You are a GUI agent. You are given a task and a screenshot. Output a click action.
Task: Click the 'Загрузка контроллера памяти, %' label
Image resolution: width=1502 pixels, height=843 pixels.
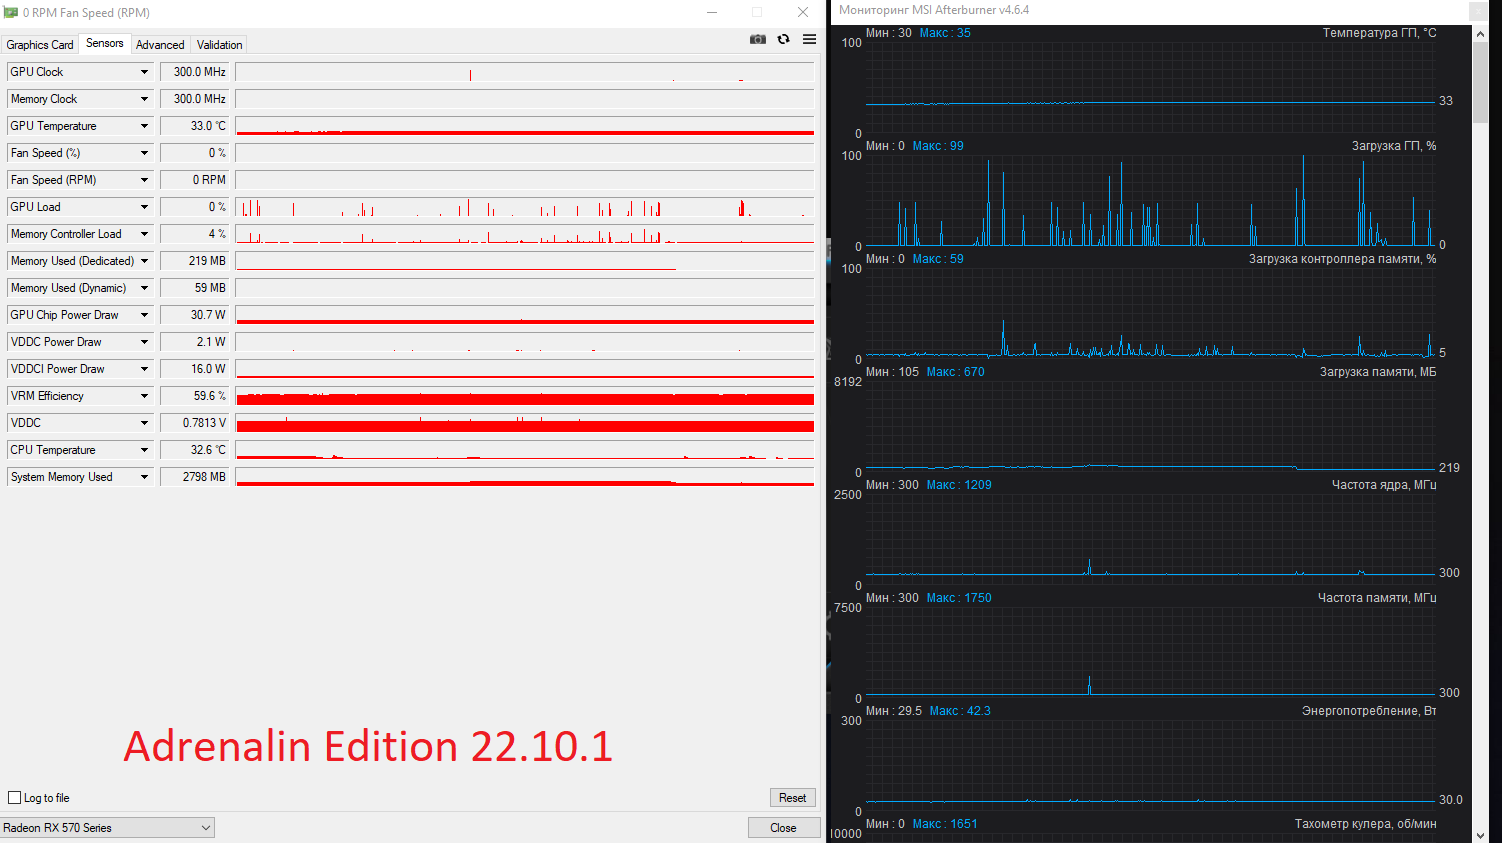(x=1342, y=259)
